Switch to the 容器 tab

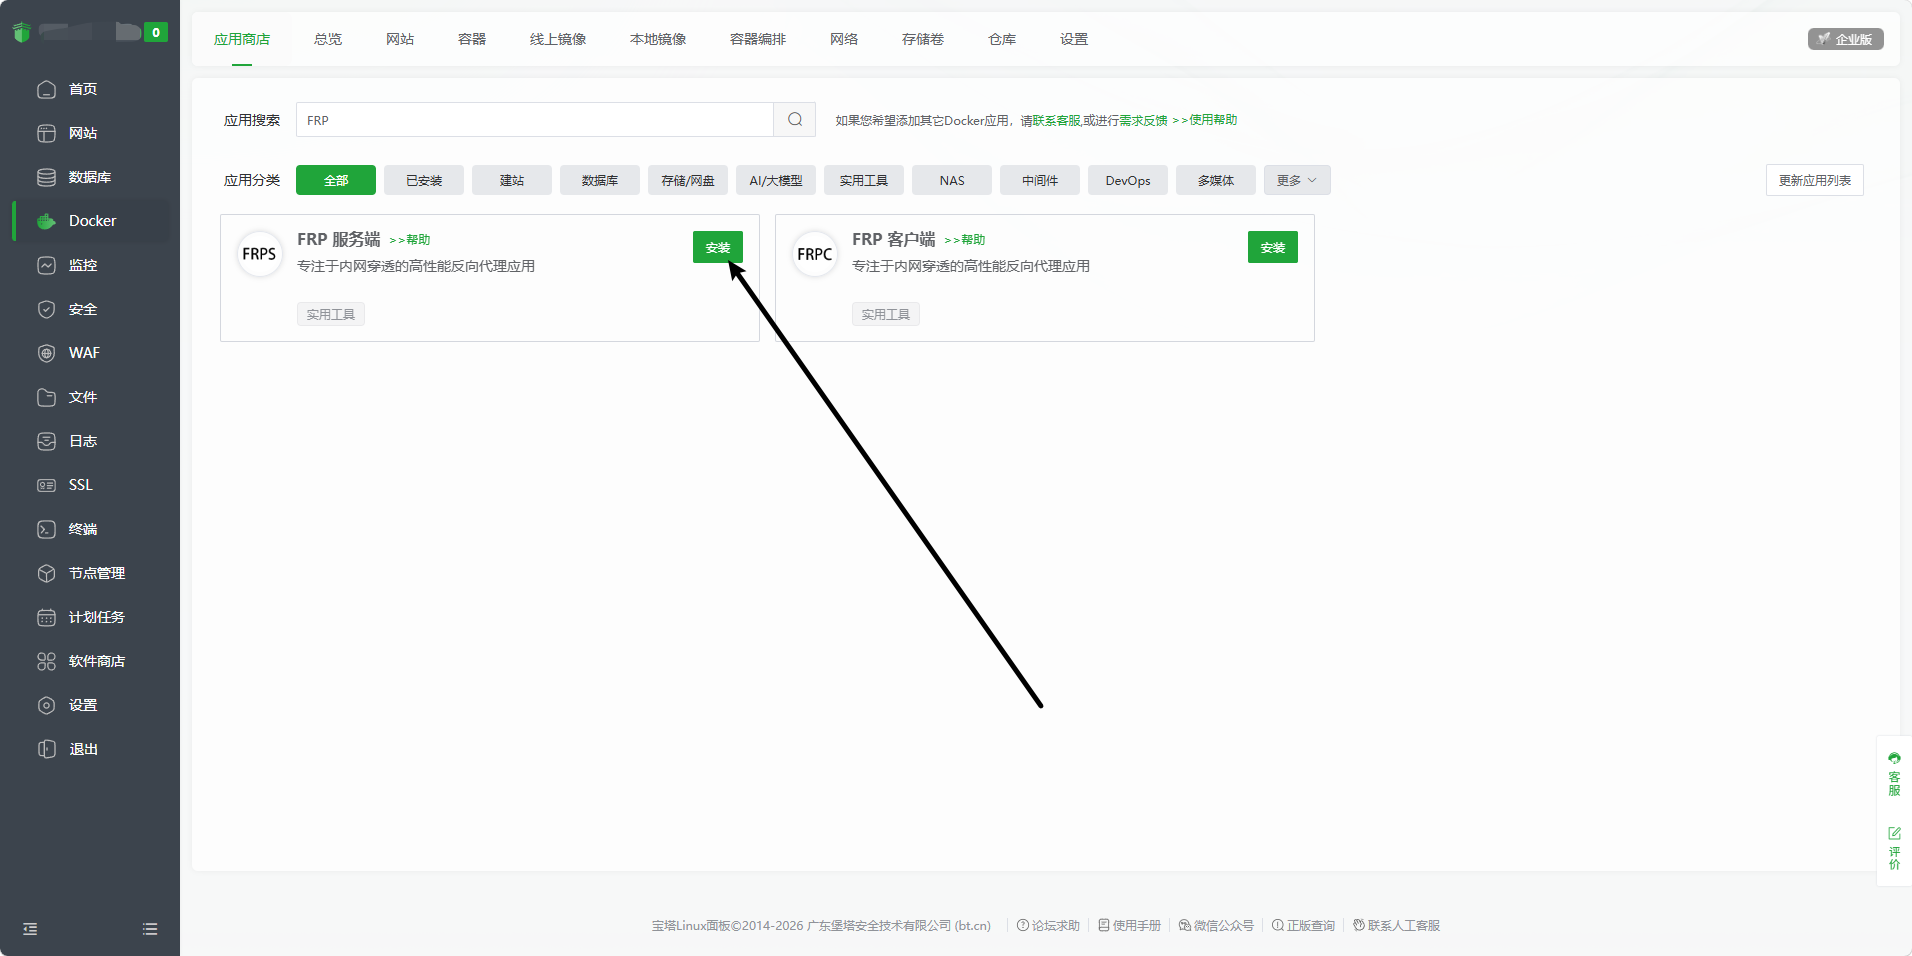(472, 39)
